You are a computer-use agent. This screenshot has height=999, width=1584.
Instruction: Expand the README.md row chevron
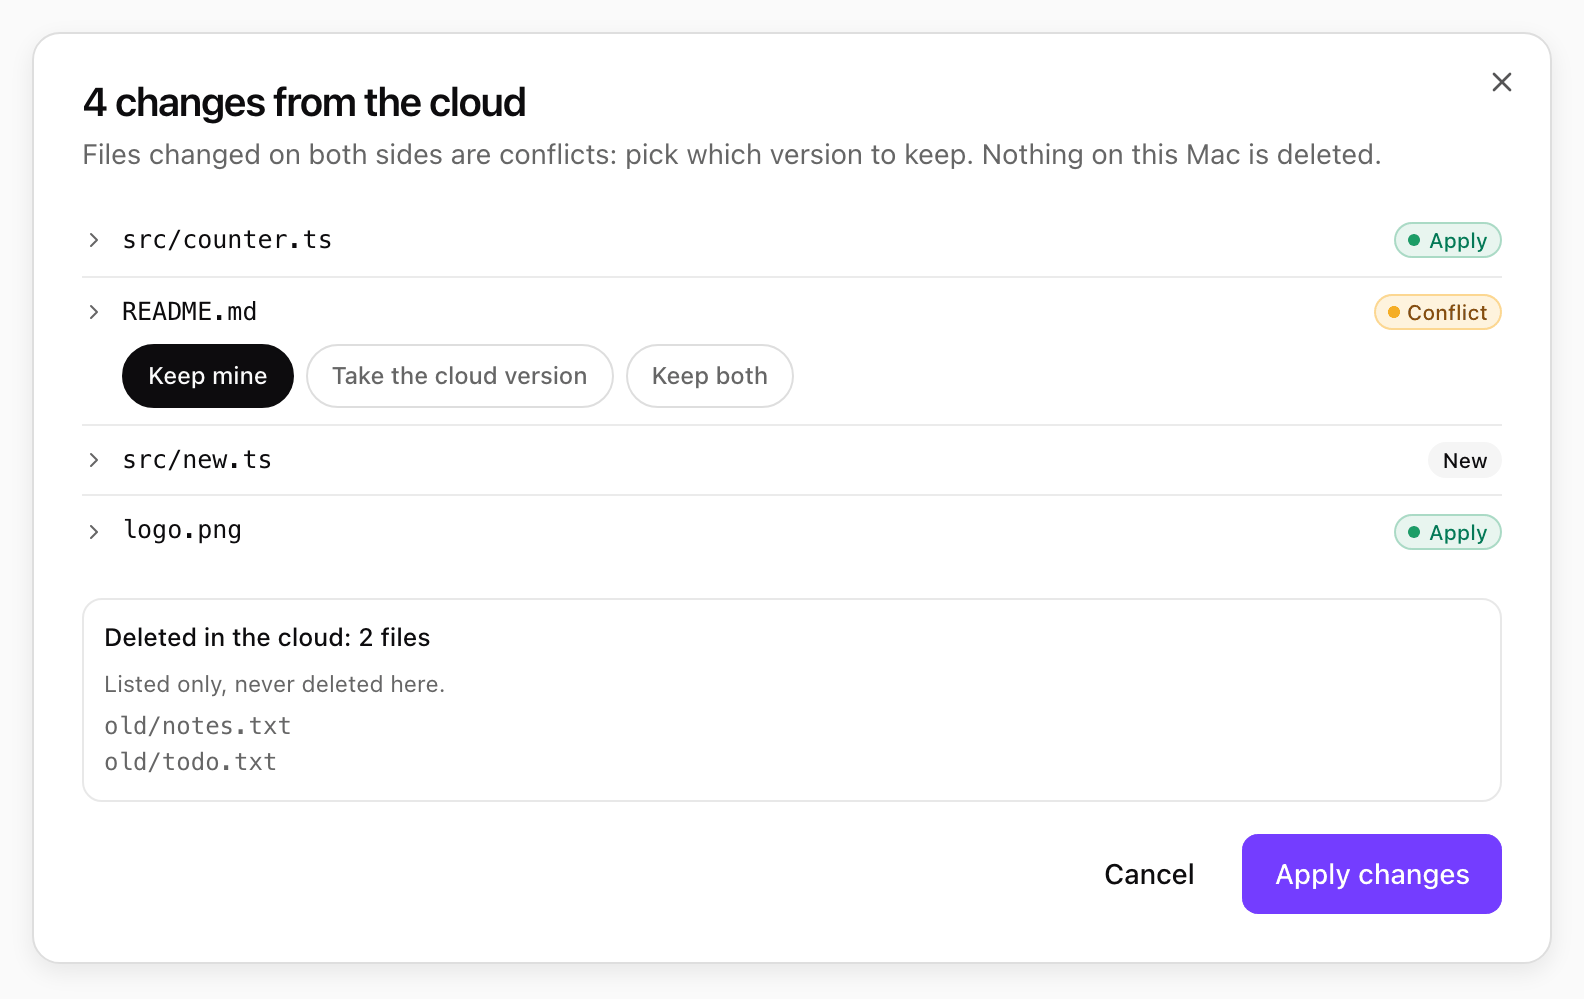[x=94, y=312]
